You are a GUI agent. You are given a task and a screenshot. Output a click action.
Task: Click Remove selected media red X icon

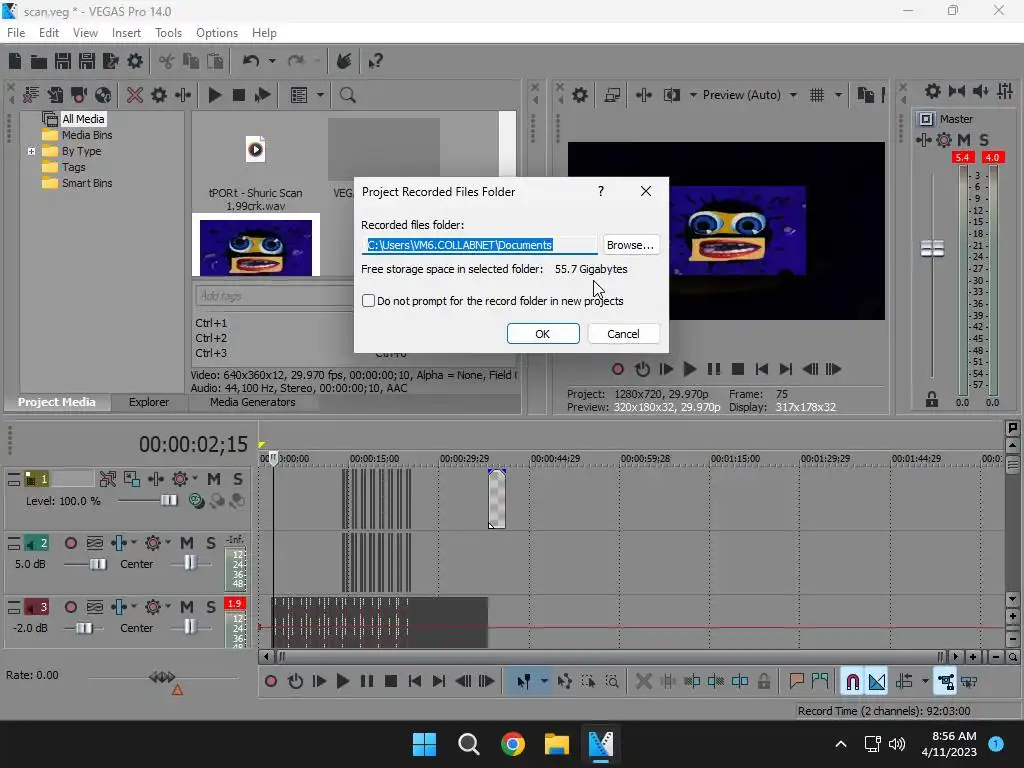(x=135, y=95)
